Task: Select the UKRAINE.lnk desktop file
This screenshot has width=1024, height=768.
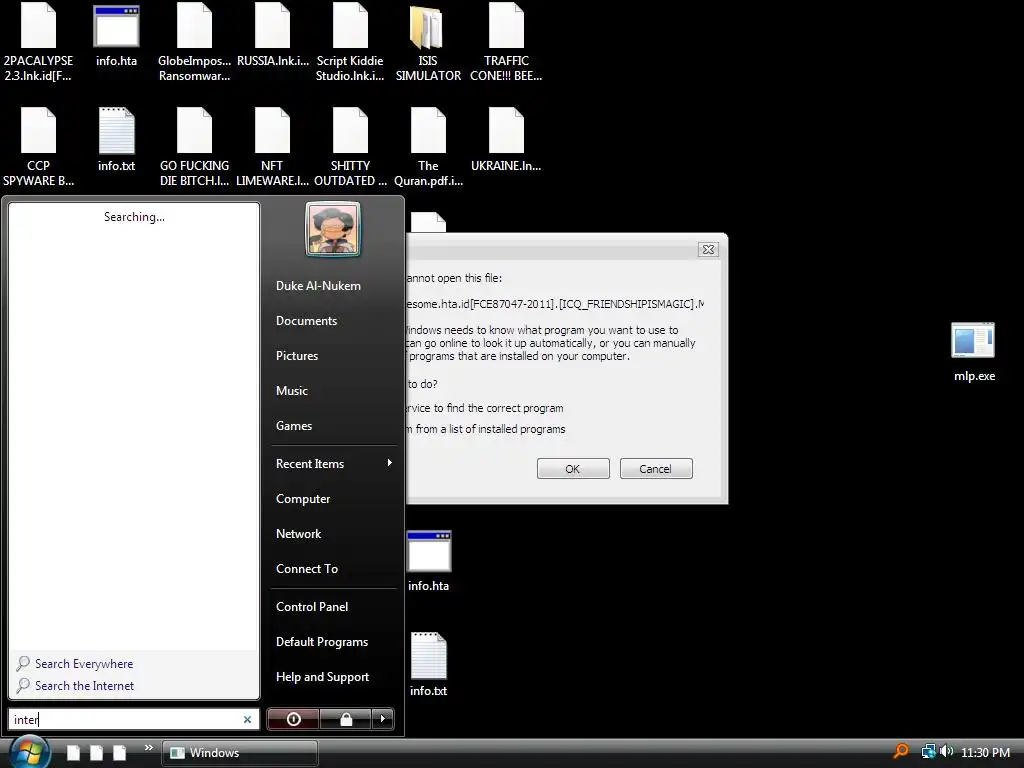Action: click(x=506, y=141)
